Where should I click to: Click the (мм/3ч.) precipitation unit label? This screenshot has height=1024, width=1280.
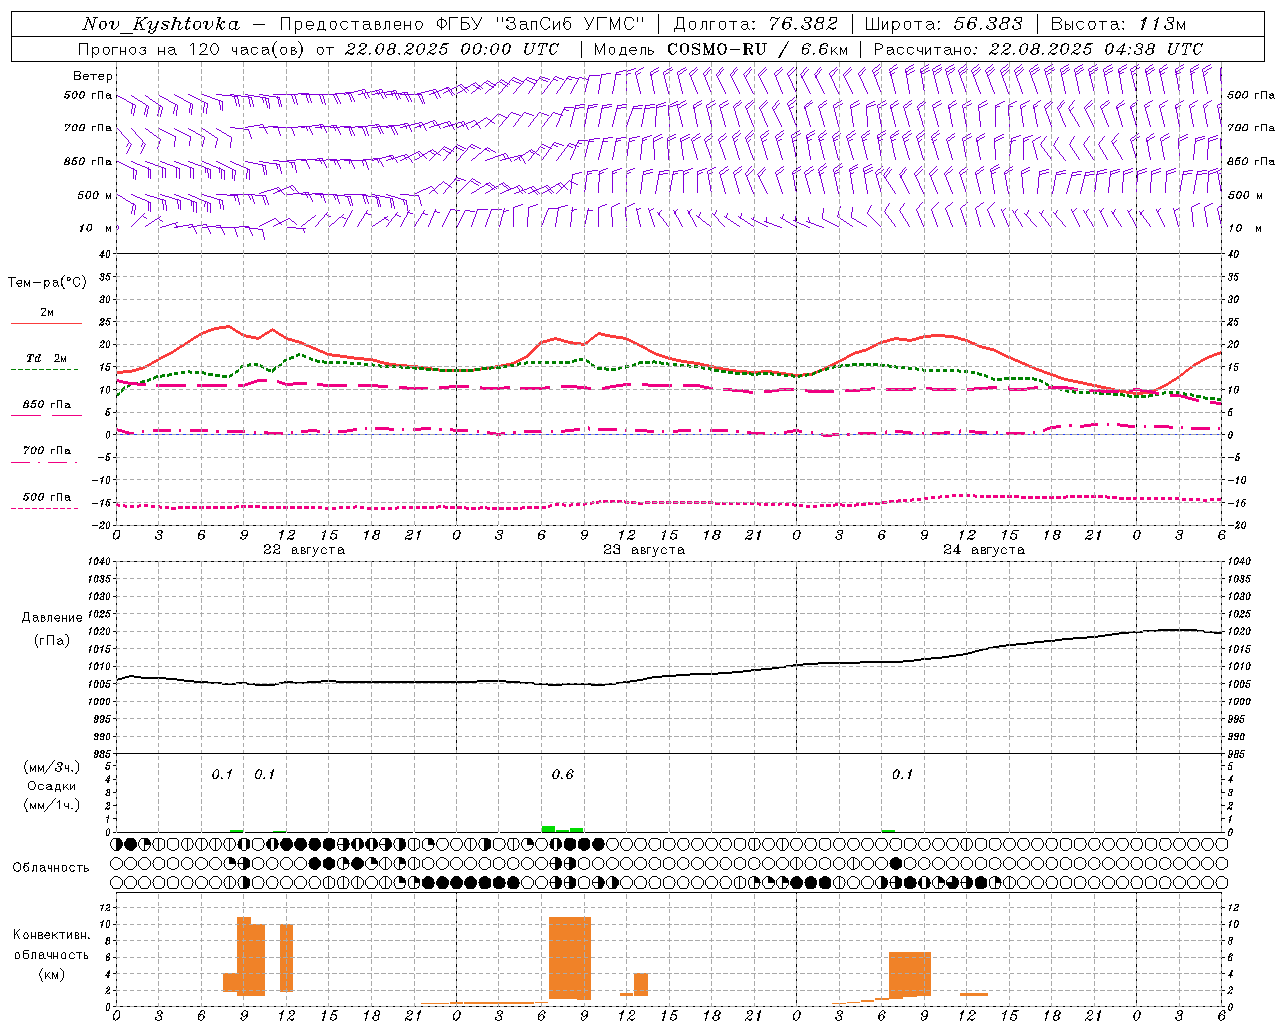click(x=52, y=767)
